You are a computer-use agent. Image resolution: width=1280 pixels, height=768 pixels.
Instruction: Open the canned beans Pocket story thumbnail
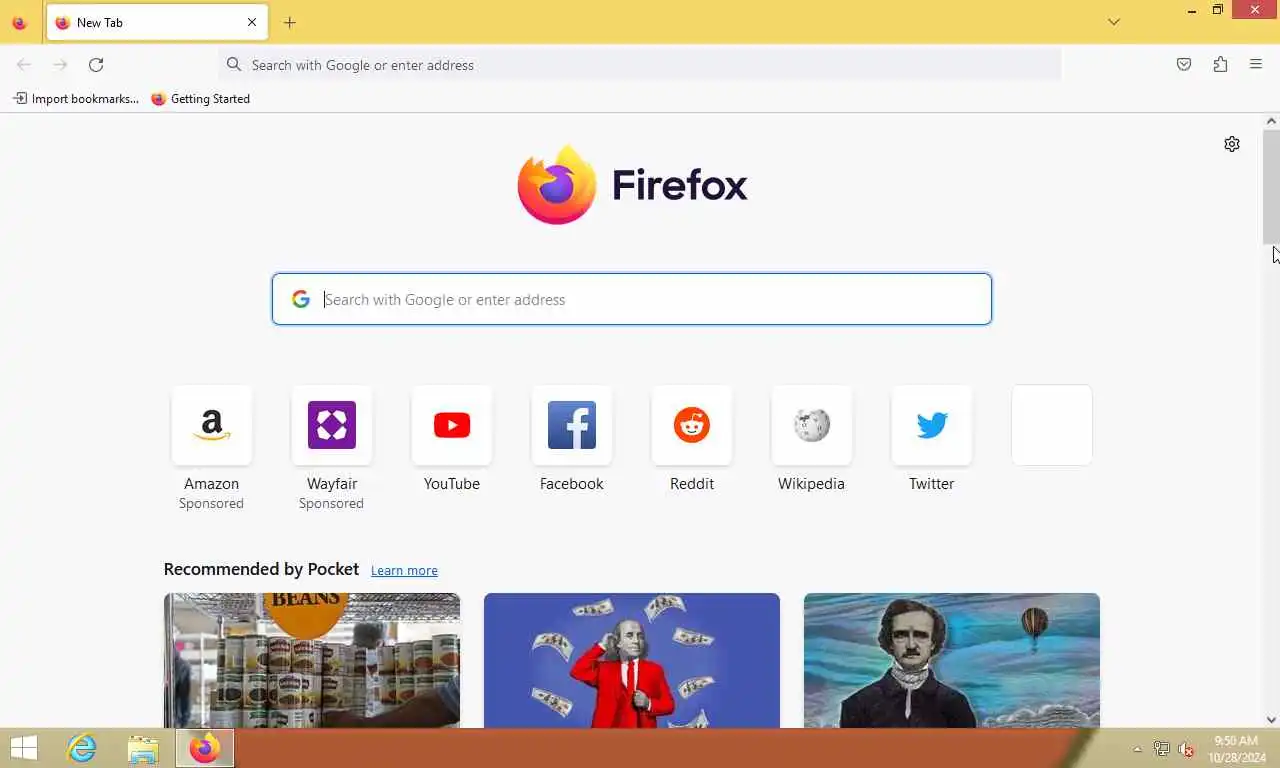tap(312, 660)
